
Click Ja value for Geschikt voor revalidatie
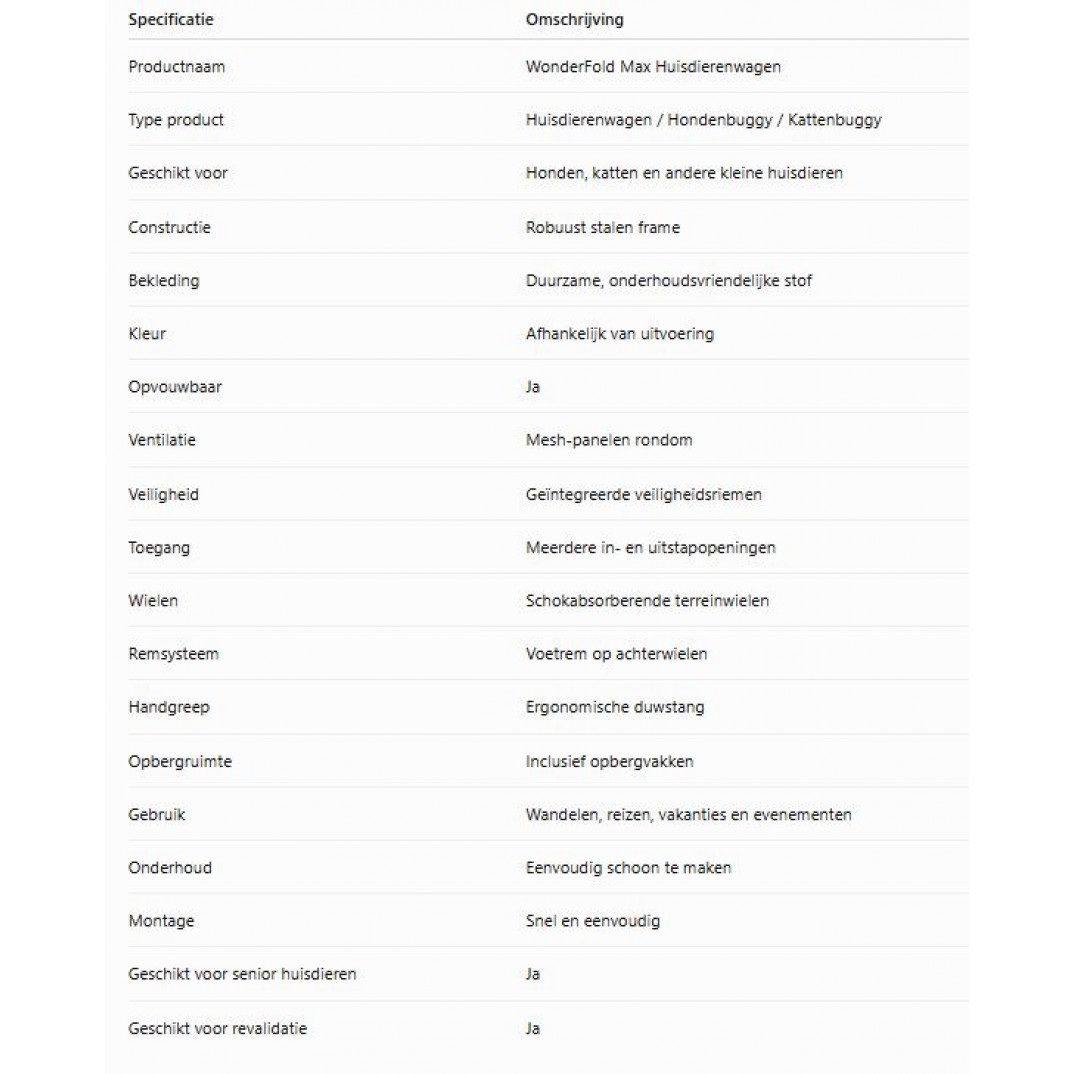coord(532,1029)
